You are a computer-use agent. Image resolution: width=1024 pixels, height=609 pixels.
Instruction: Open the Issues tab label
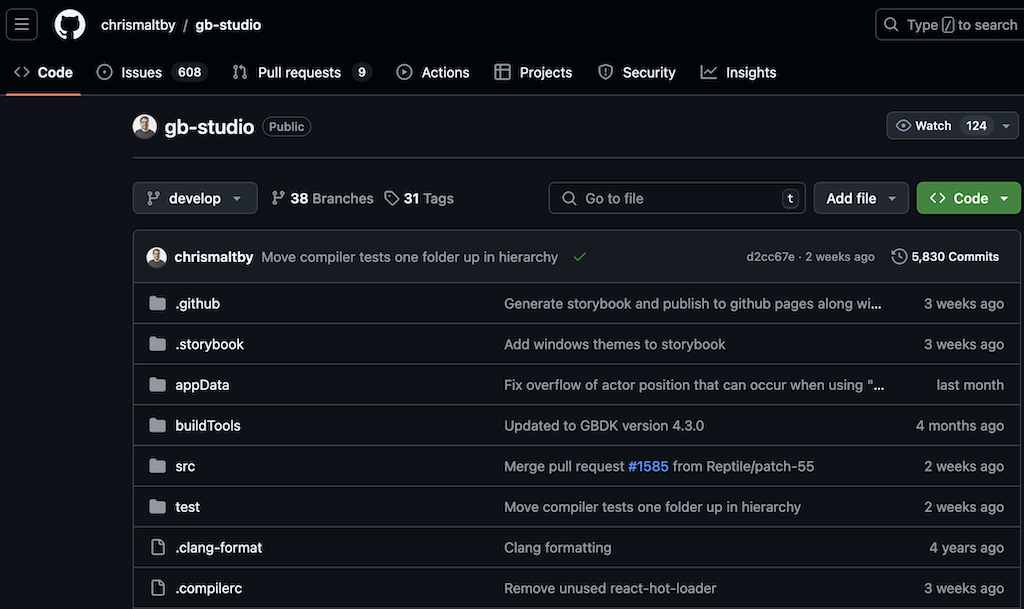[141, 72]
